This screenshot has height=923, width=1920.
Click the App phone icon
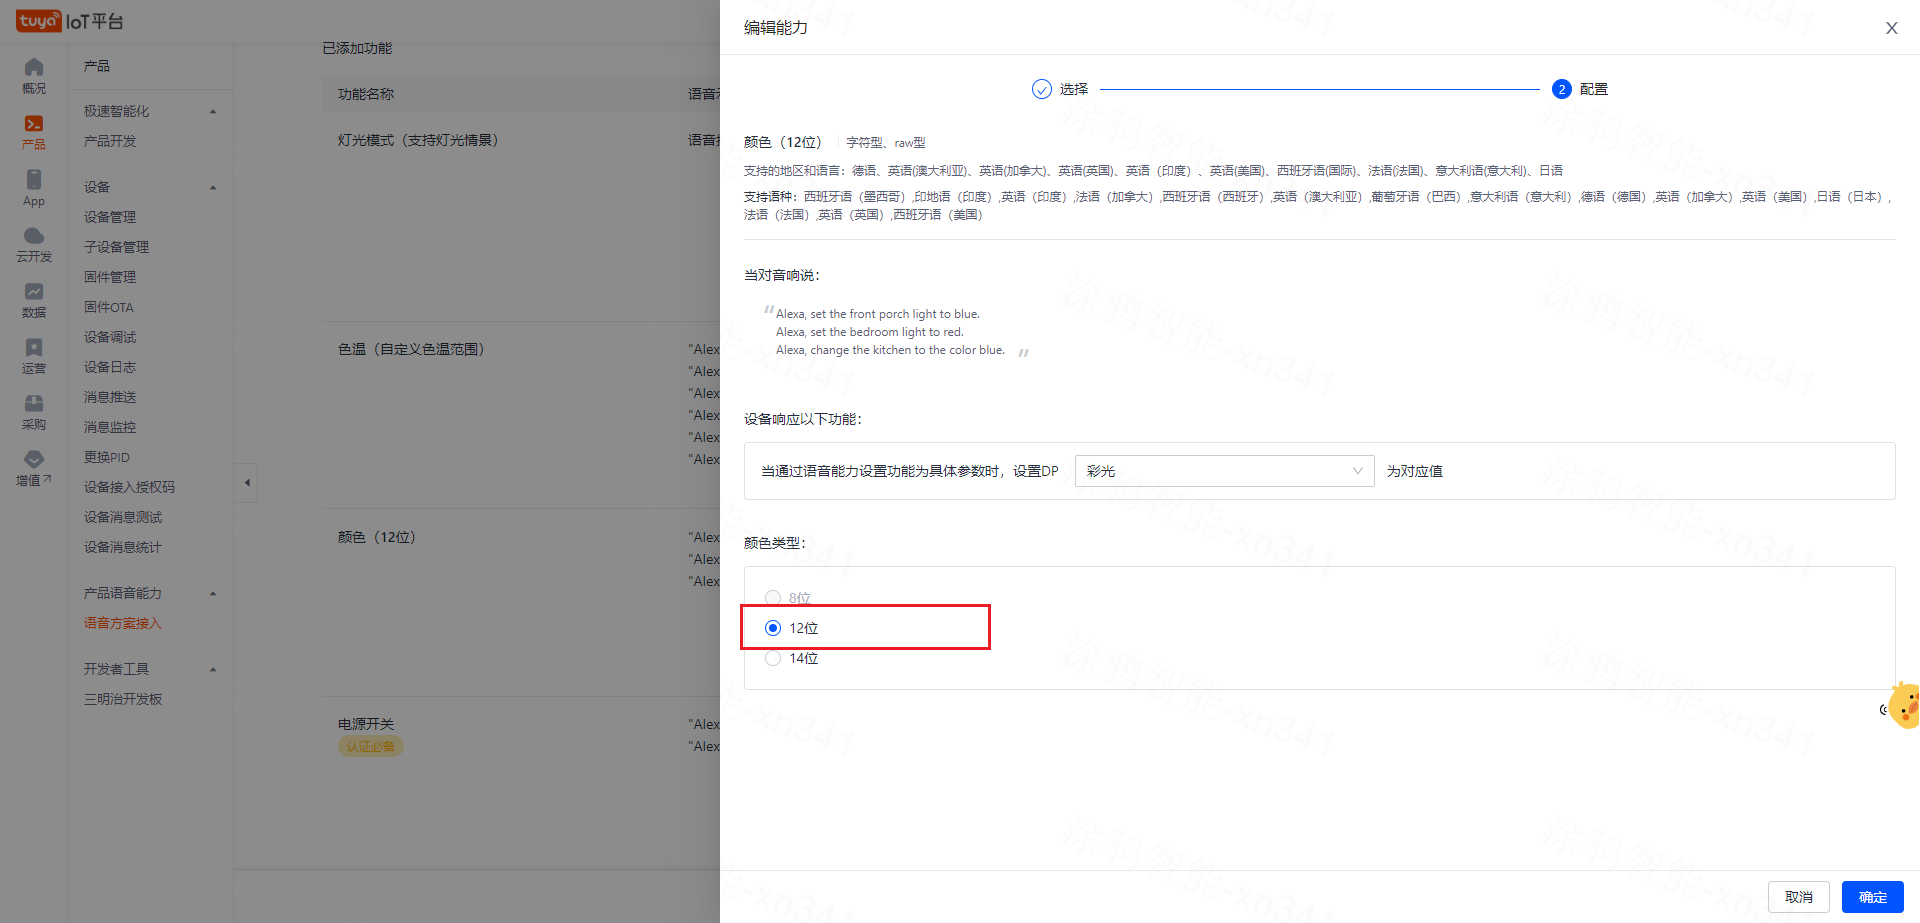pos(34,181)
